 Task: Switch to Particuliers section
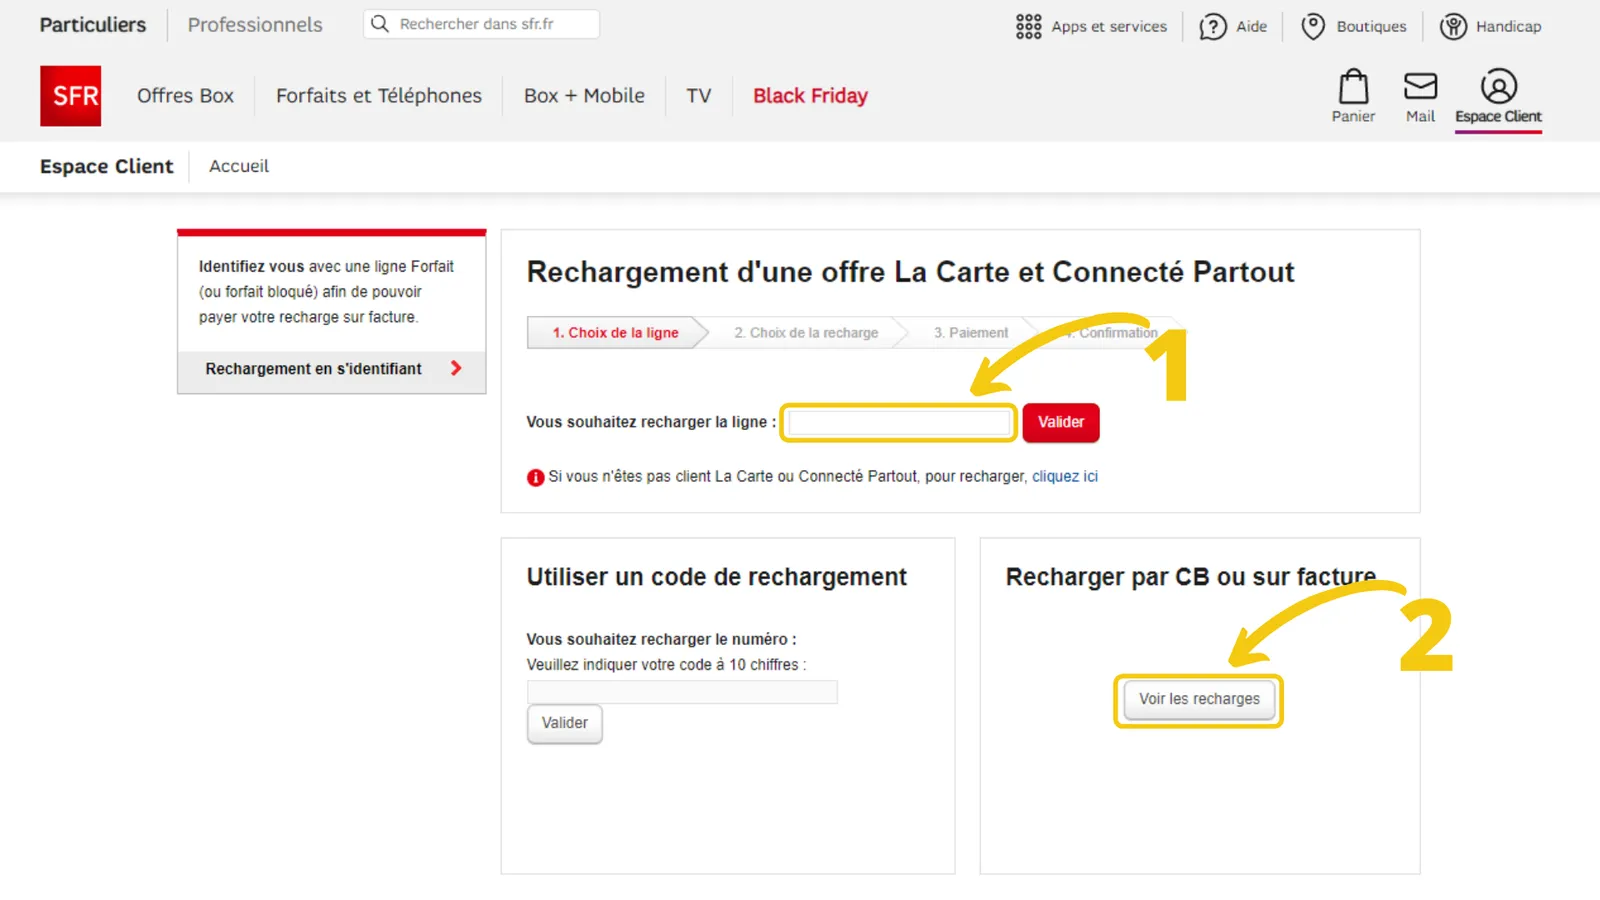click(x=93, y=25)
